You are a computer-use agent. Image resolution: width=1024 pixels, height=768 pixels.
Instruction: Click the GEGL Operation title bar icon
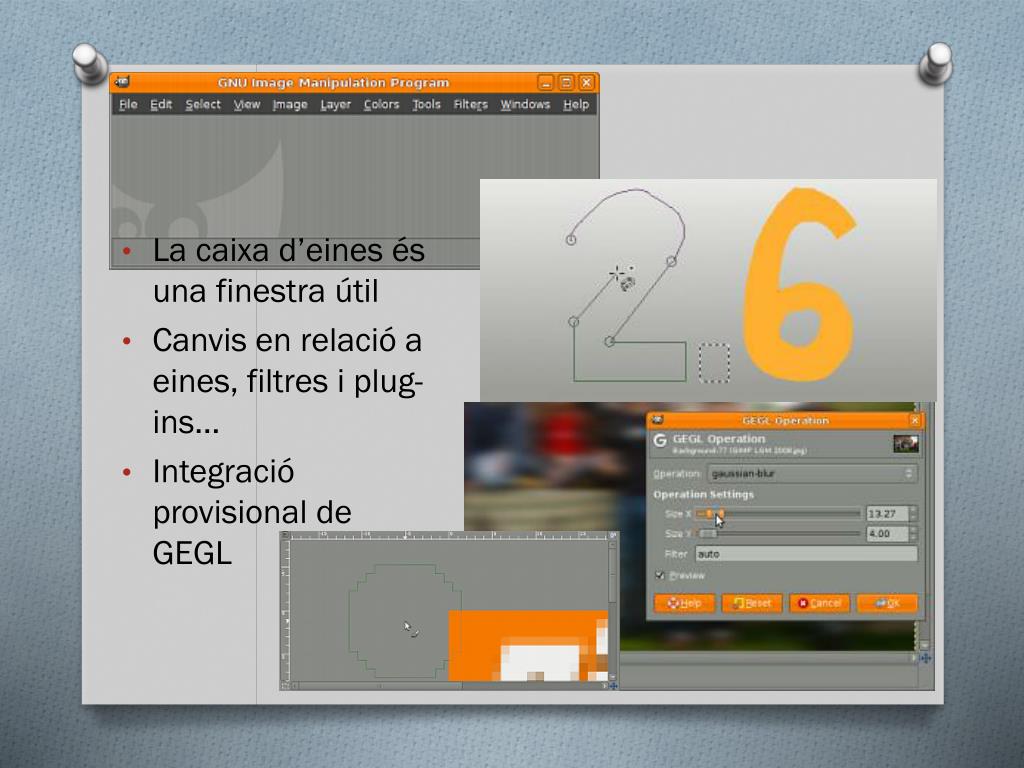tap(658, 420)
